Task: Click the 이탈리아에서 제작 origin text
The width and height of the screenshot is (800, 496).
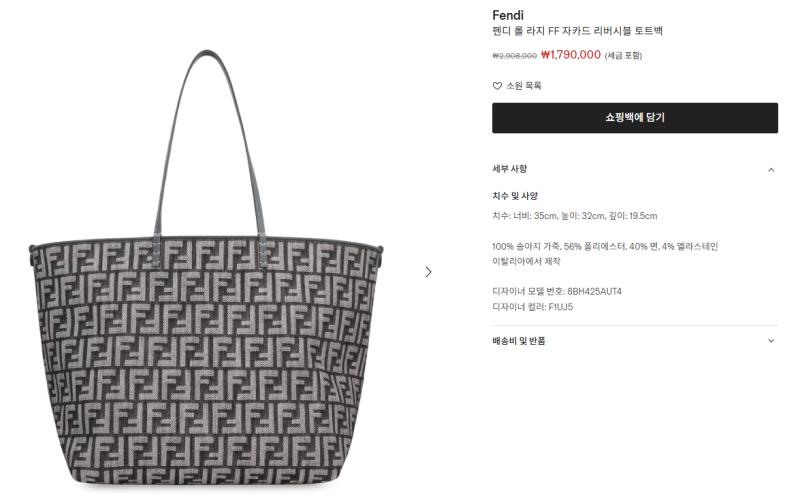Action: 526,261
